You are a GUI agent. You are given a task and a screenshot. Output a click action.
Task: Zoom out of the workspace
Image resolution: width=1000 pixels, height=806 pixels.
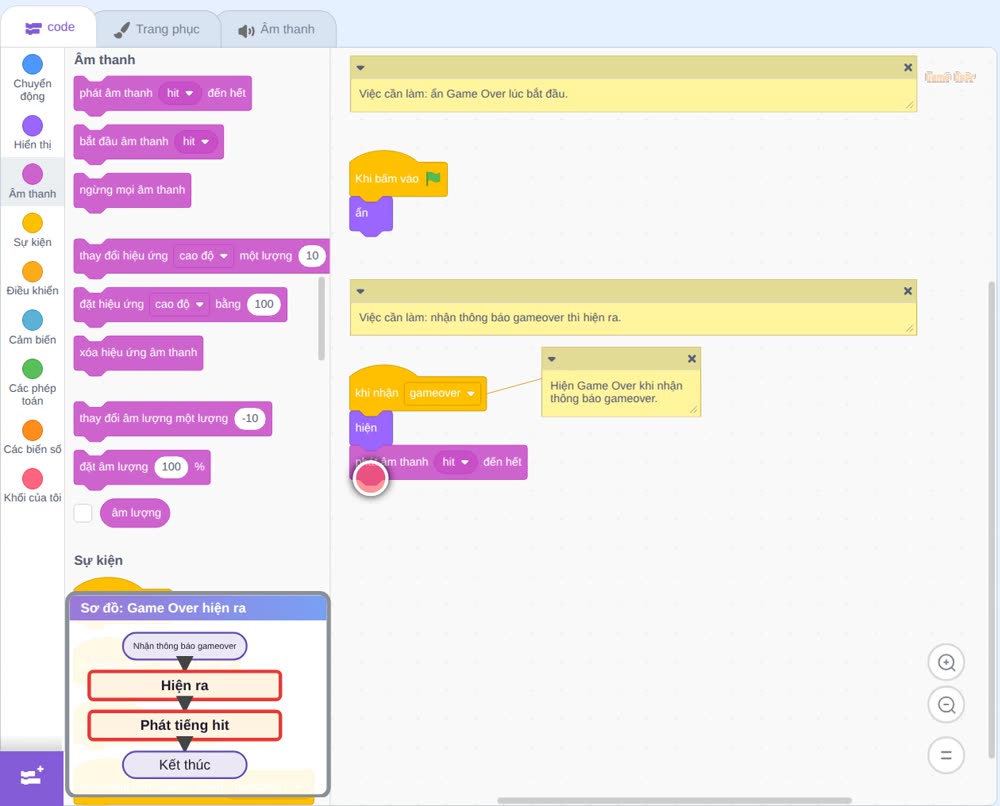pyautogui.click(x=946, y=705)
